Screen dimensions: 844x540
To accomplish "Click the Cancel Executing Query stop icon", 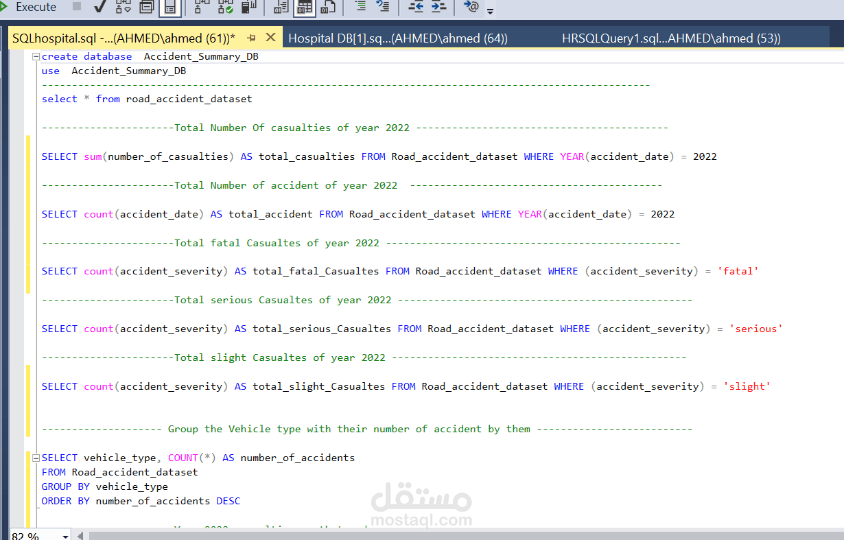I will click(77, 6).
